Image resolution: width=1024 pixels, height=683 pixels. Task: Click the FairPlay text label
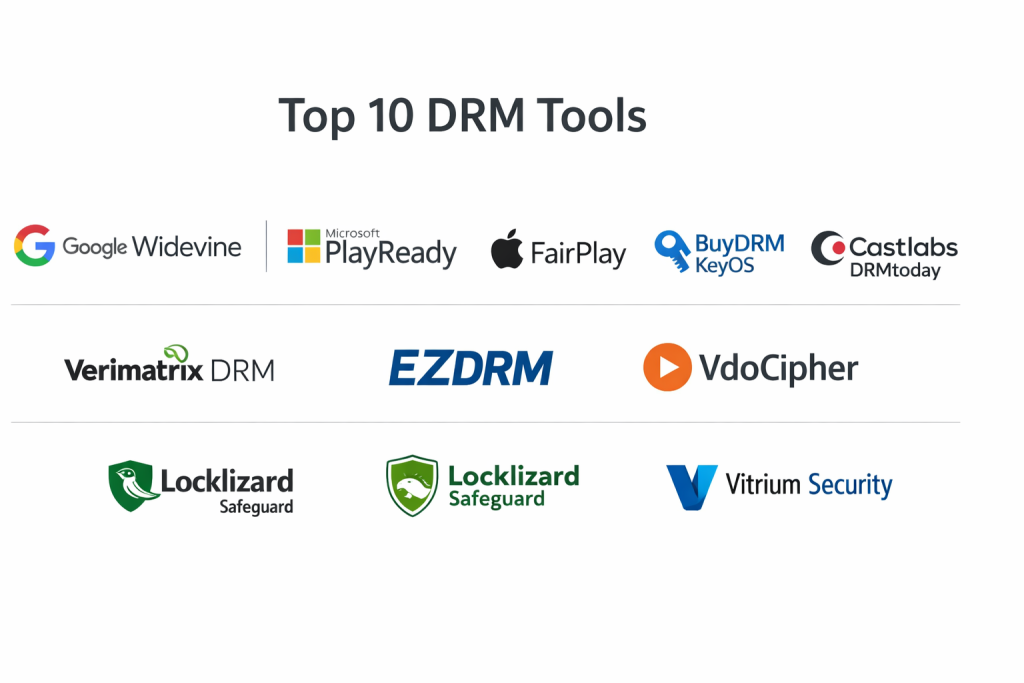[x=578, y=254]
